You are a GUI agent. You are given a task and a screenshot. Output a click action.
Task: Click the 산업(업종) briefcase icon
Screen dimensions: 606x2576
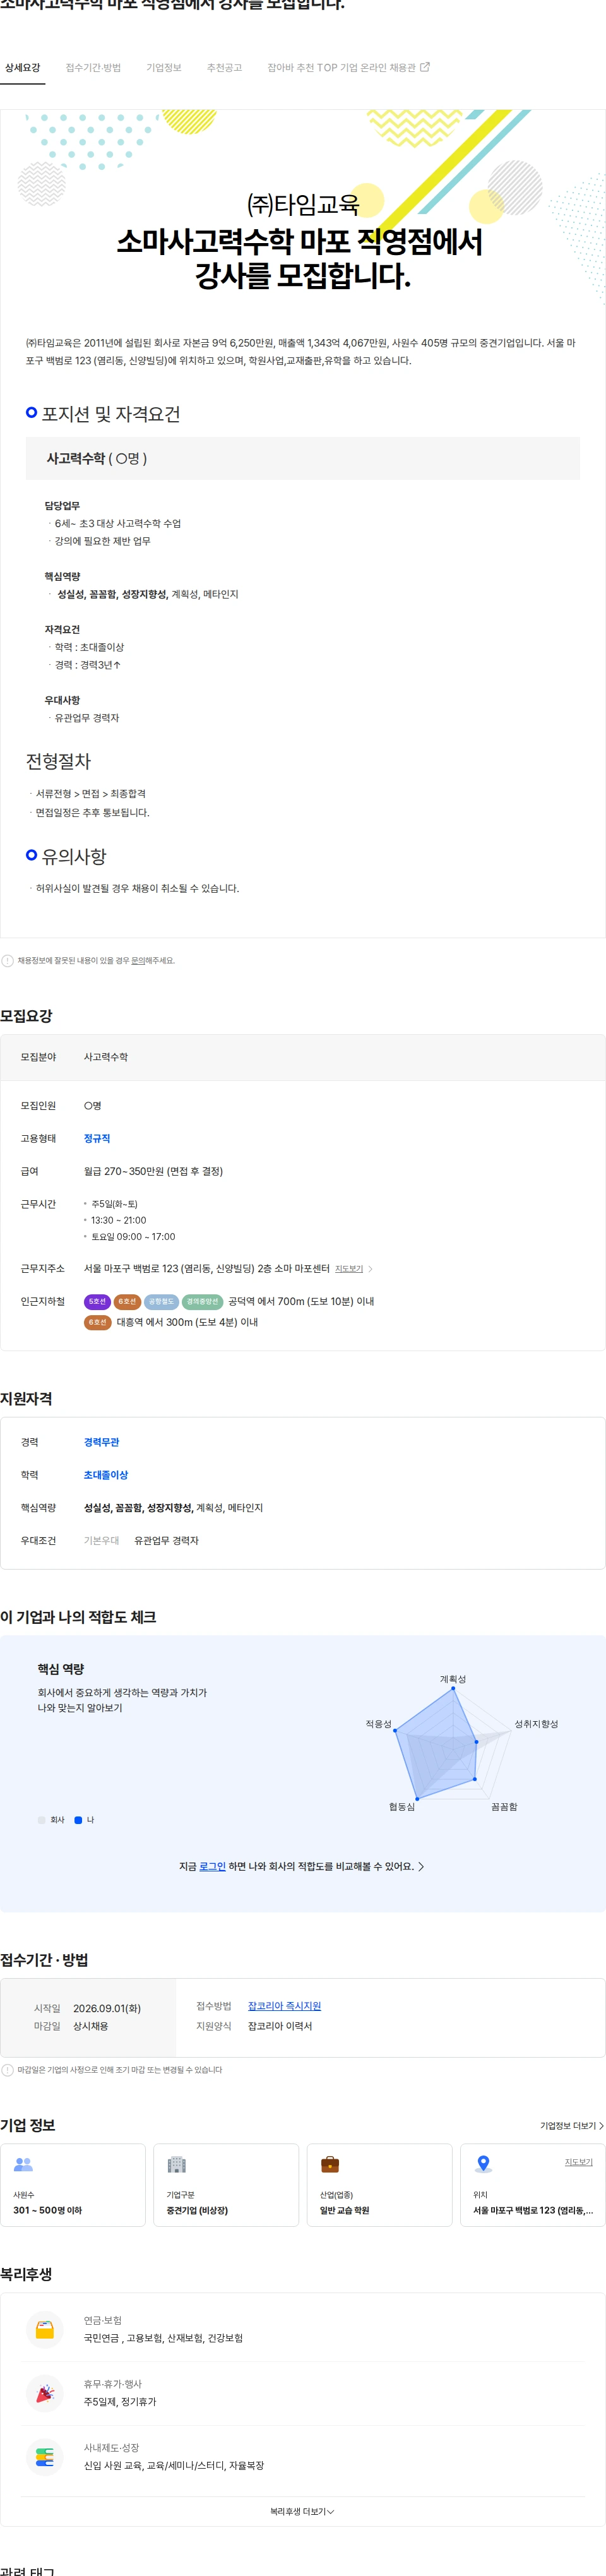(330, 2164)
